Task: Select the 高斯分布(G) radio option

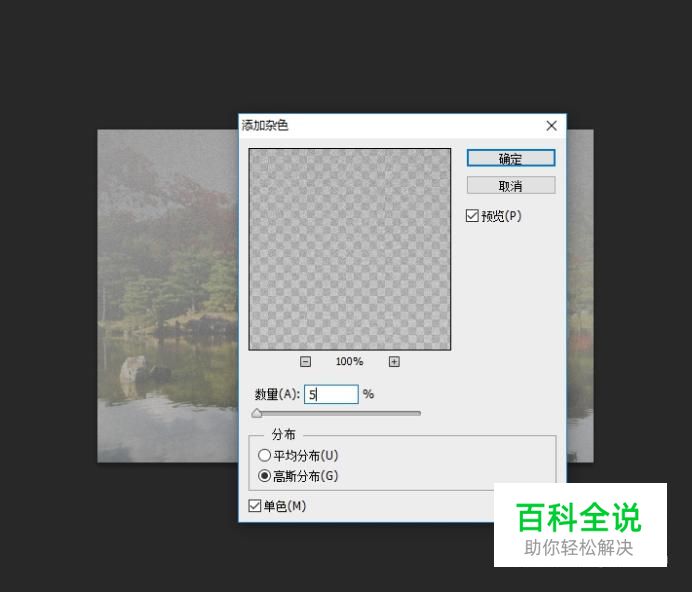Action: coord(264,476)
